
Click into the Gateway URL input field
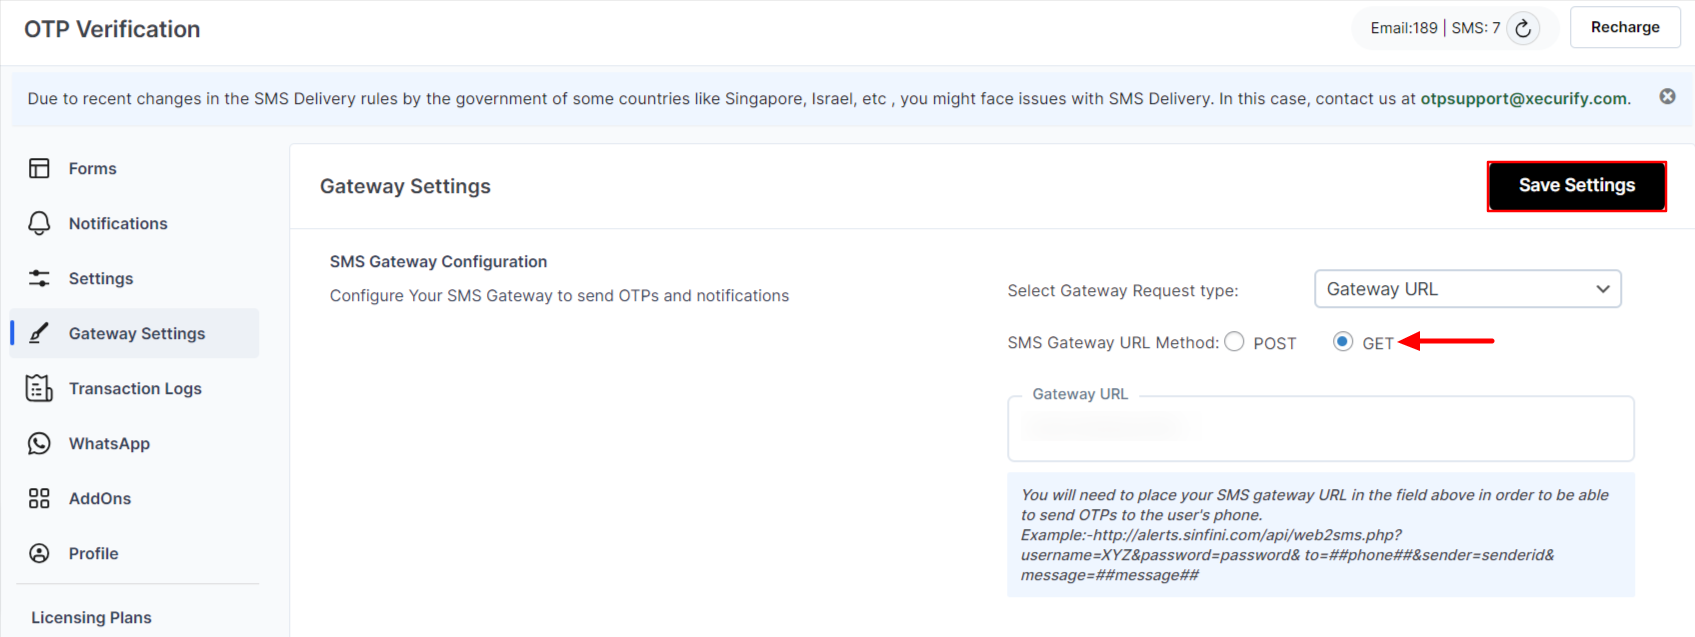1320,429
